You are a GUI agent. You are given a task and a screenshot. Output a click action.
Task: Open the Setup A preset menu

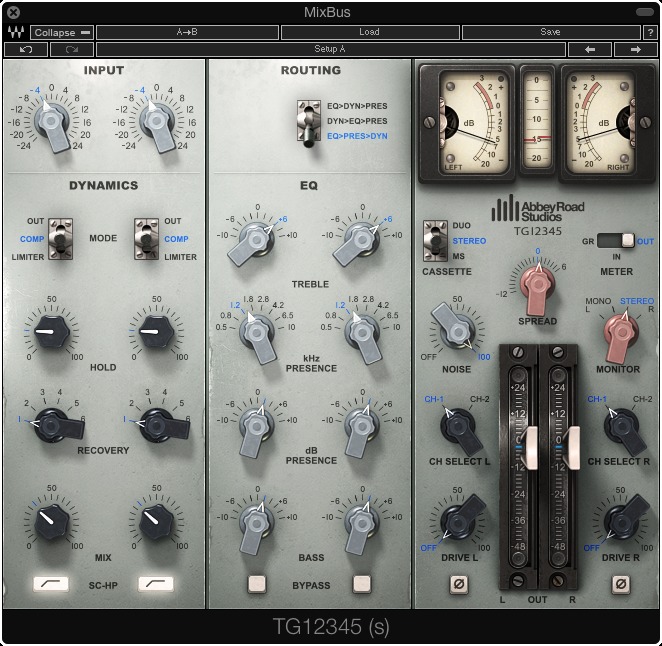[x=331, y=49]
